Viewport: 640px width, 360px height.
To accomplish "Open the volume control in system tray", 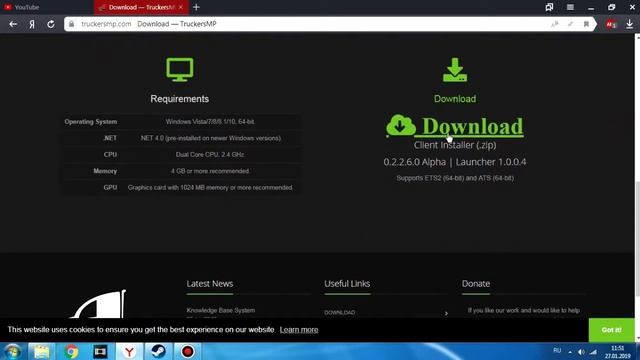I will (x=581, y=352).
